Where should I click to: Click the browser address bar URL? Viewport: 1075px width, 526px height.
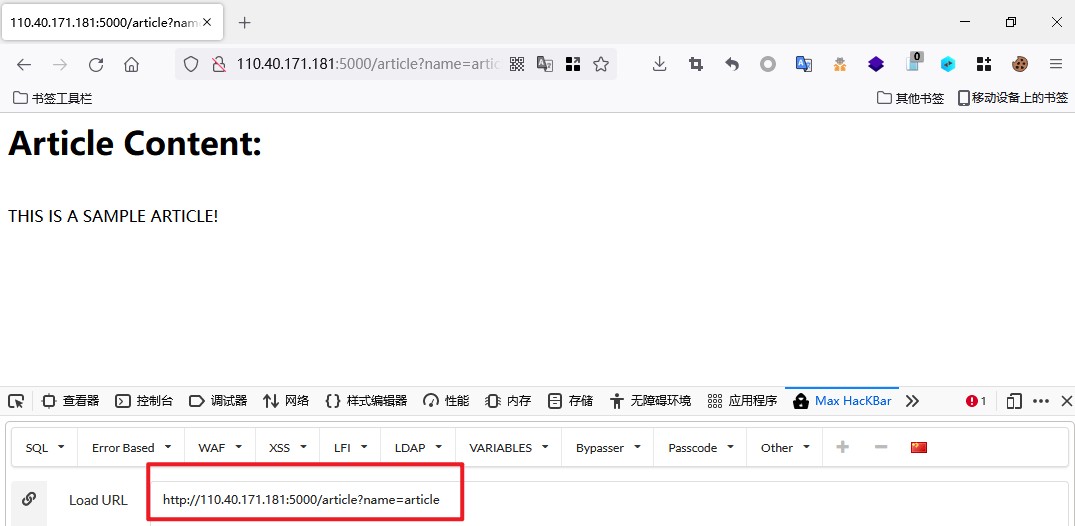click(368, 64)
